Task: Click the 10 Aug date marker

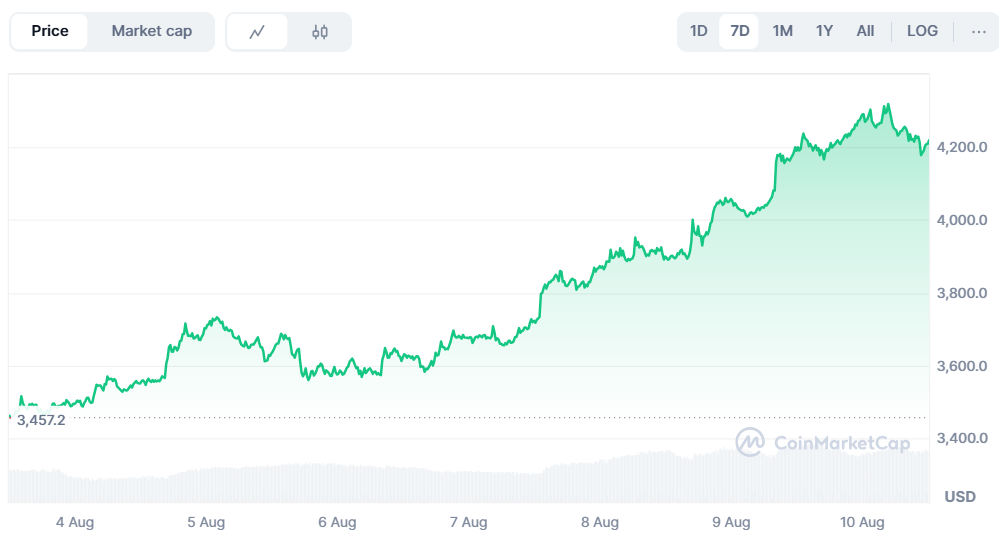Action: [862, 522]
